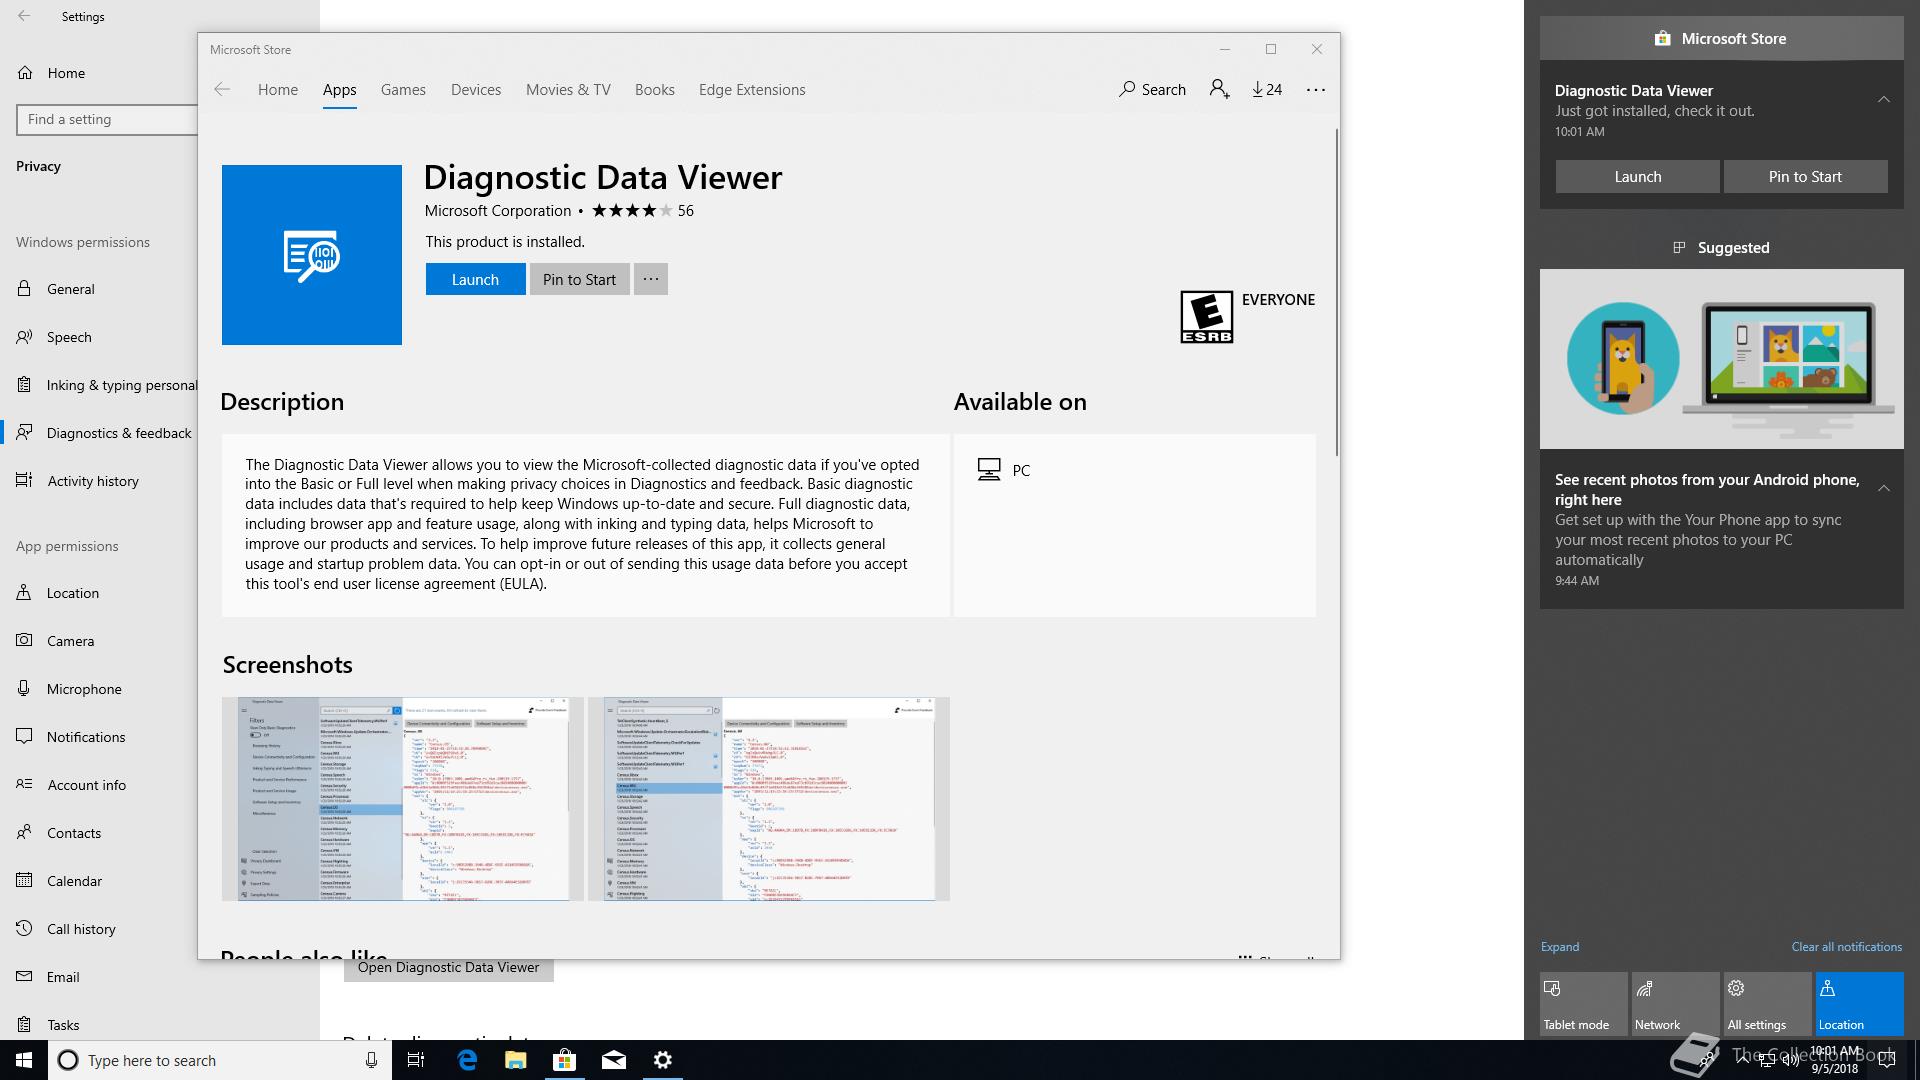Open General privacy settings
Viewport: 1920px width, 1080px height.
pos(99,289)
